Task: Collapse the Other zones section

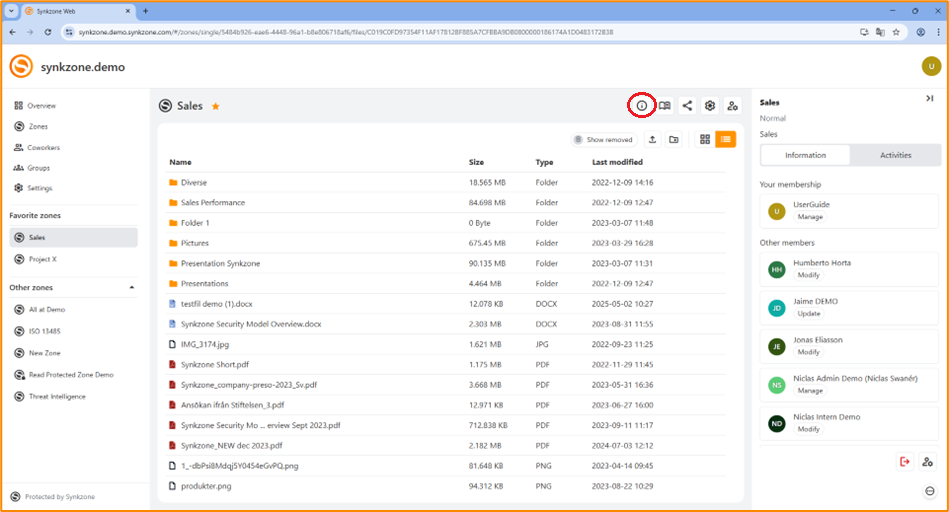Action: (132, 288)
